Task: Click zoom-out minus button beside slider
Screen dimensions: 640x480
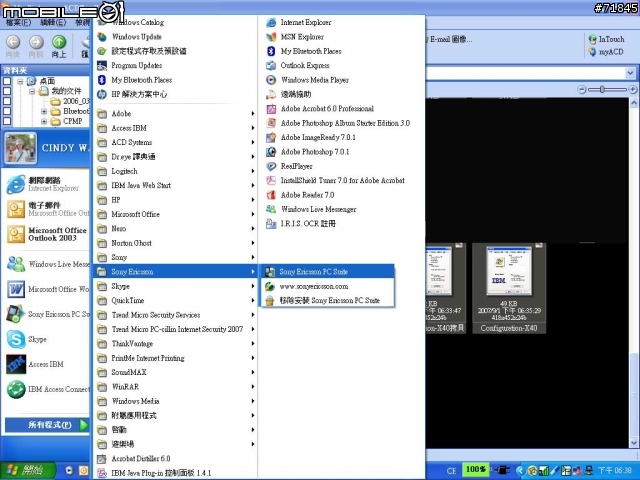Action: tap(582, 89)
